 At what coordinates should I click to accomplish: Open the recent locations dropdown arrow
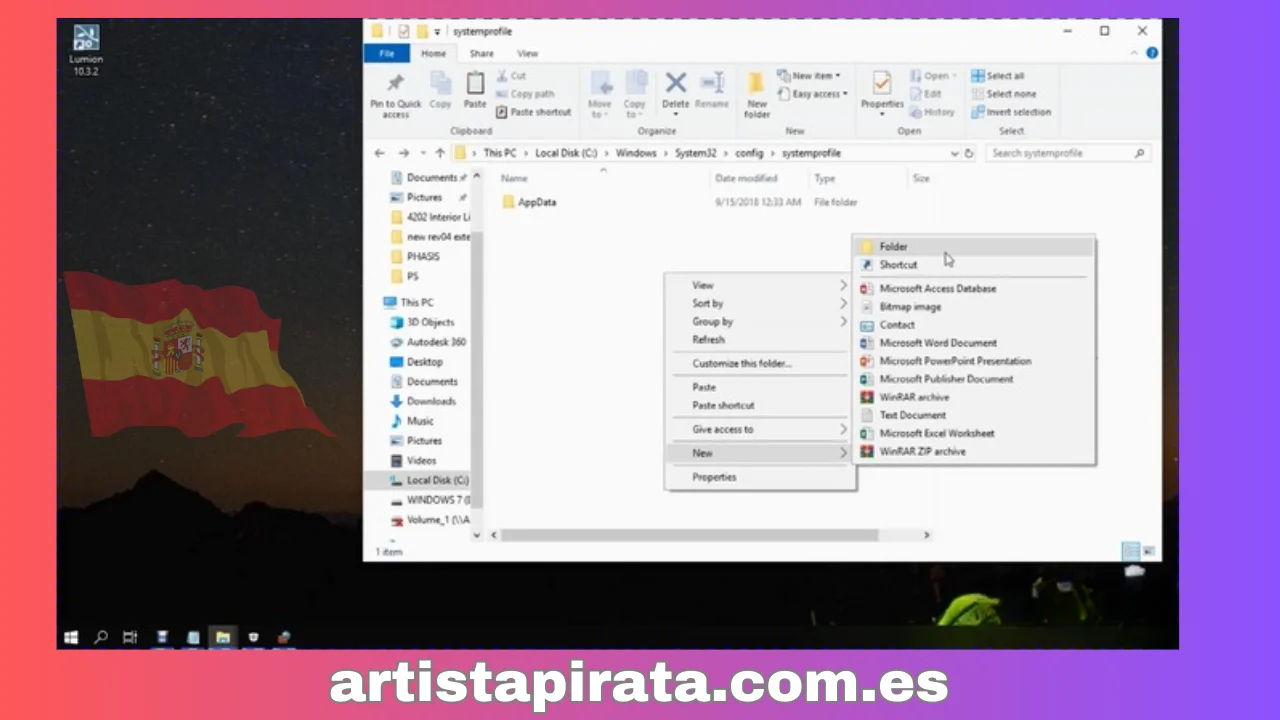point(421,153)
